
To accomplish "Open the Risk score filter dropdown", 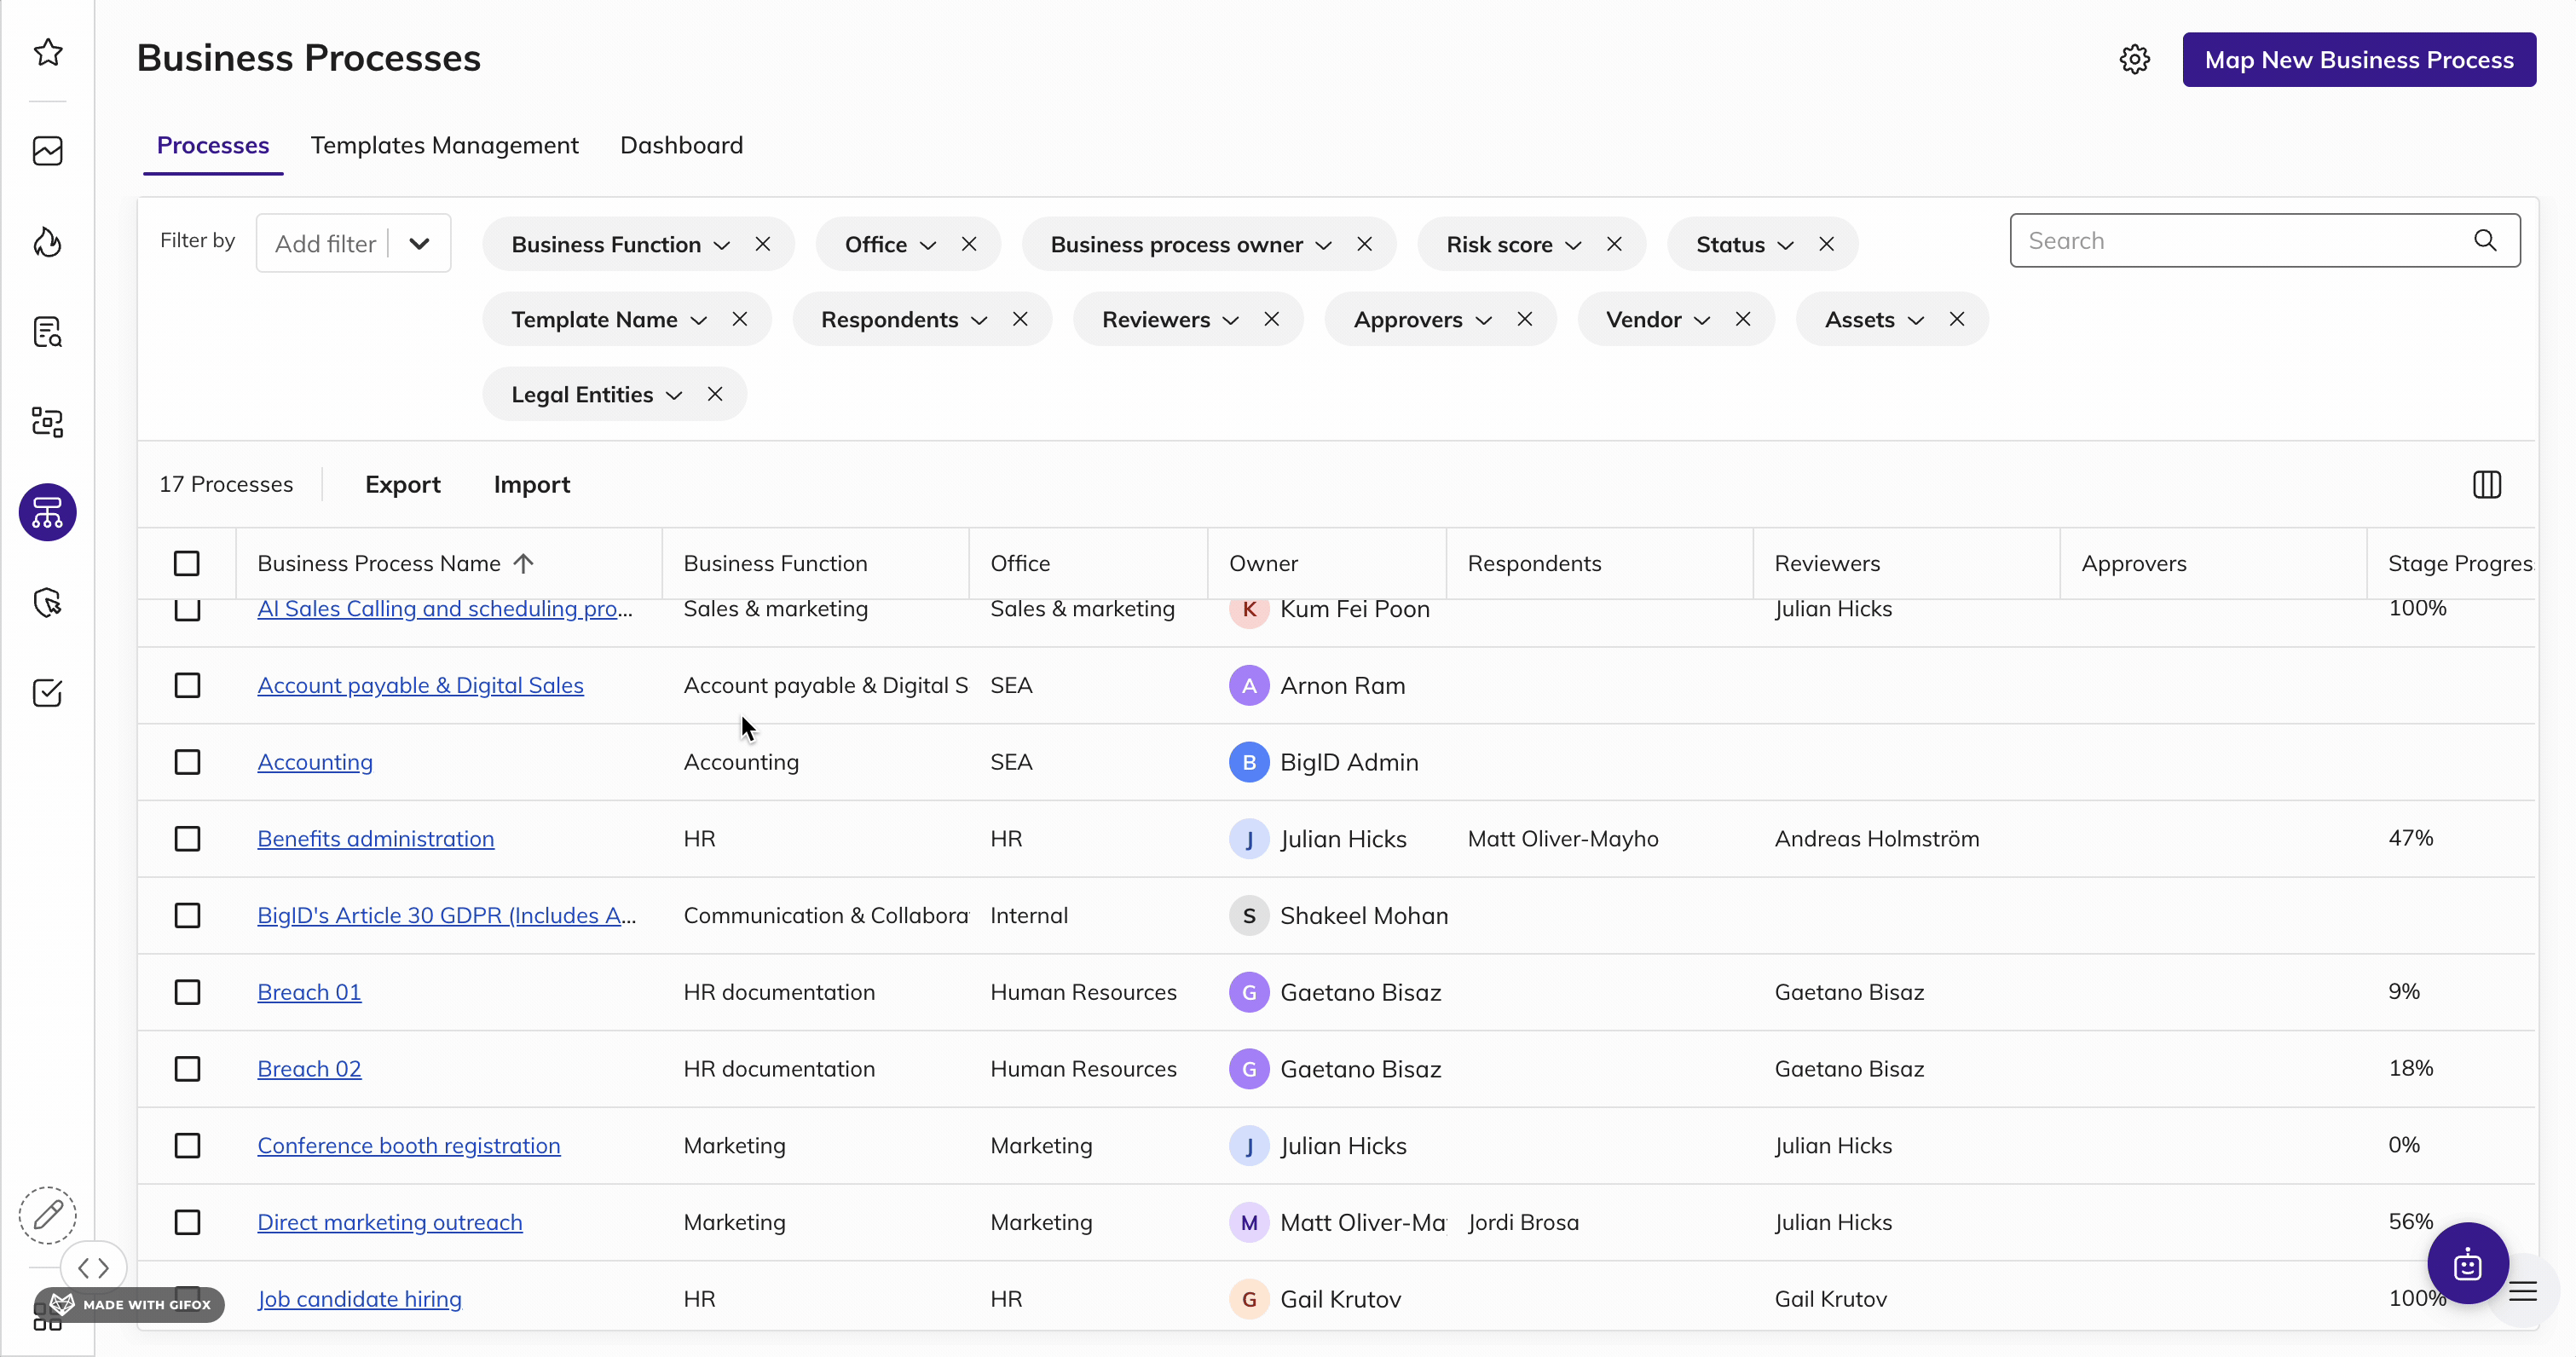I will pyautogui.click(x=1574, y=243).
